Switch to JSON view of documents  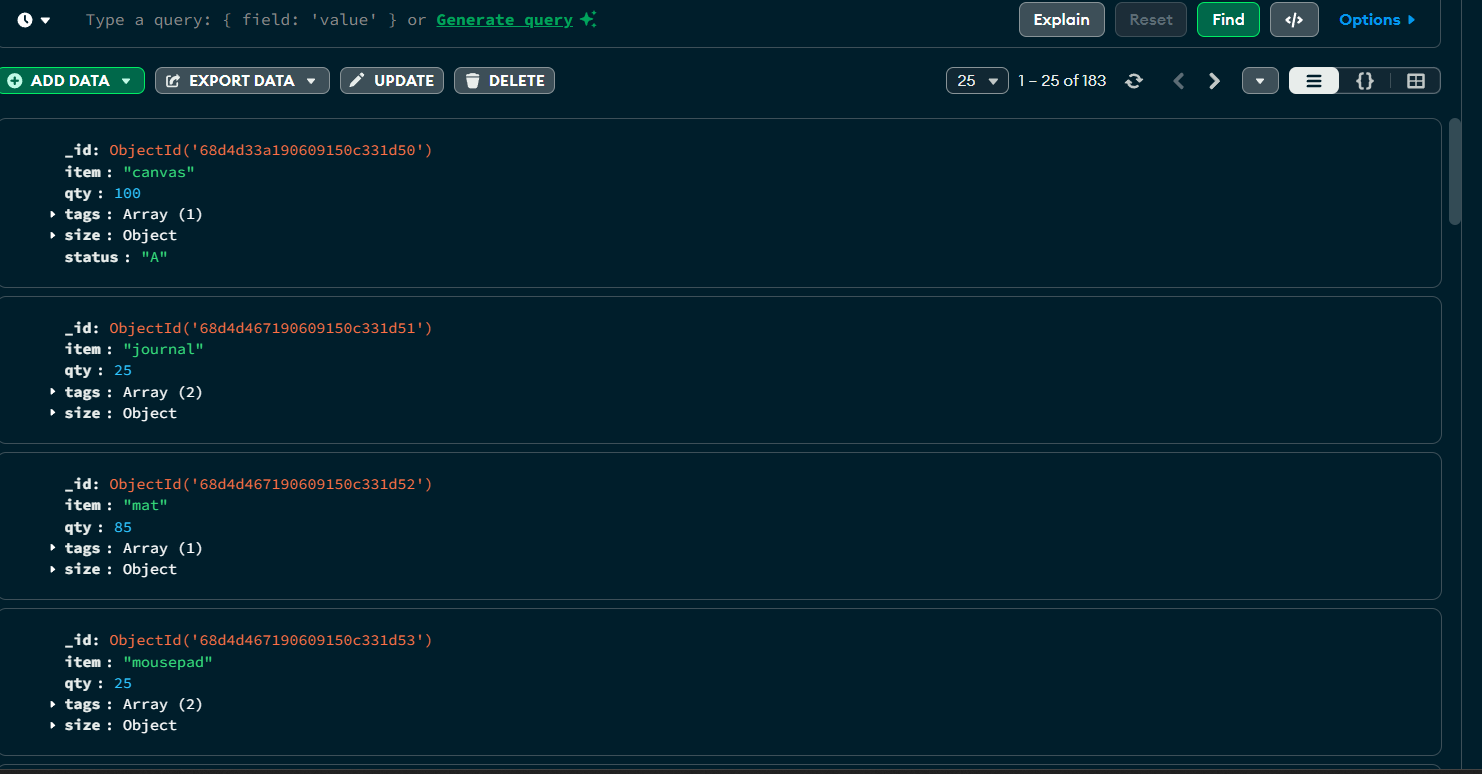click(x=1364, y=81)
